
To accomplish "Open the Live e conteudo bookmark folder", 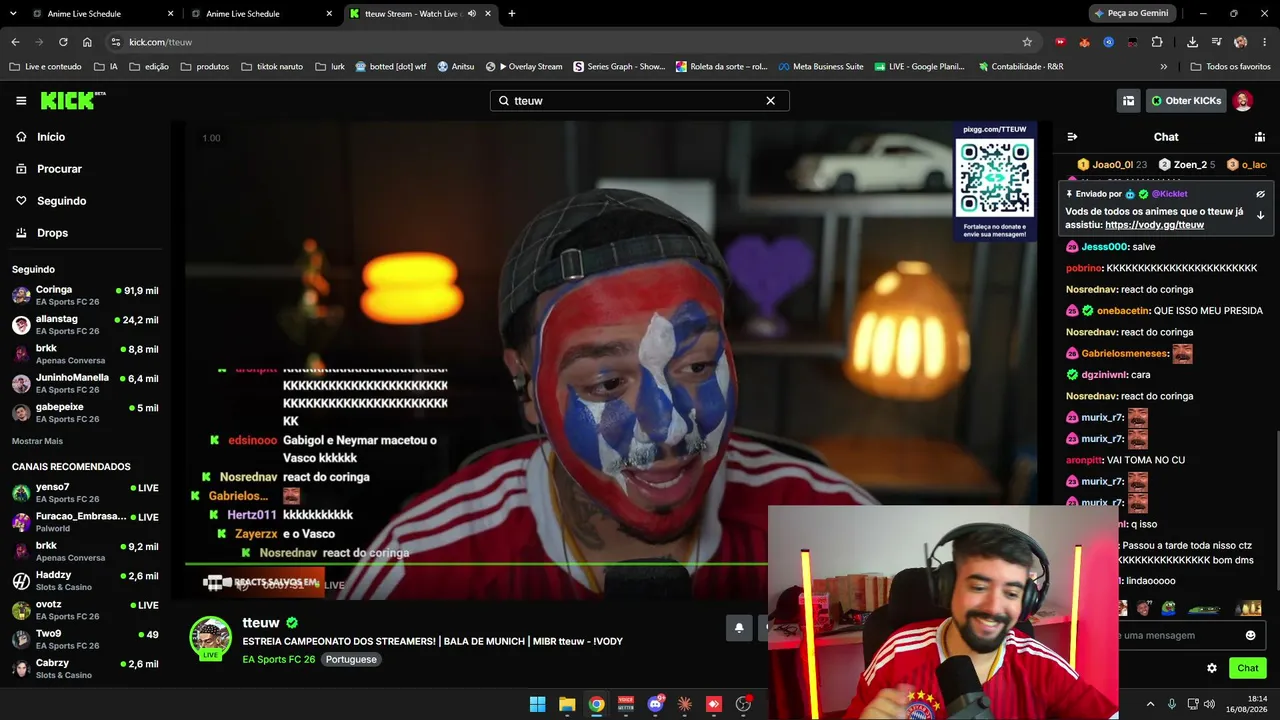I will [46, 67].
